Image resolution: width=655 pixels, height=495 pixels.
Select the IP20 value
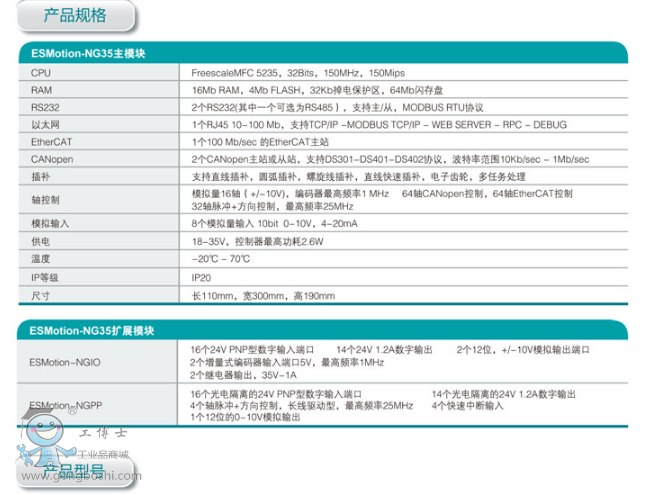(x=201, y=278)
